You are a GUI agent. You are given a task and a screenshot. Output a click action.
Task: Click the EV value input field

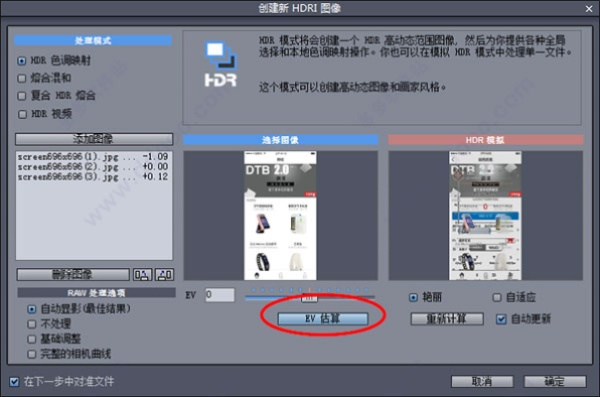coord(220,295)
